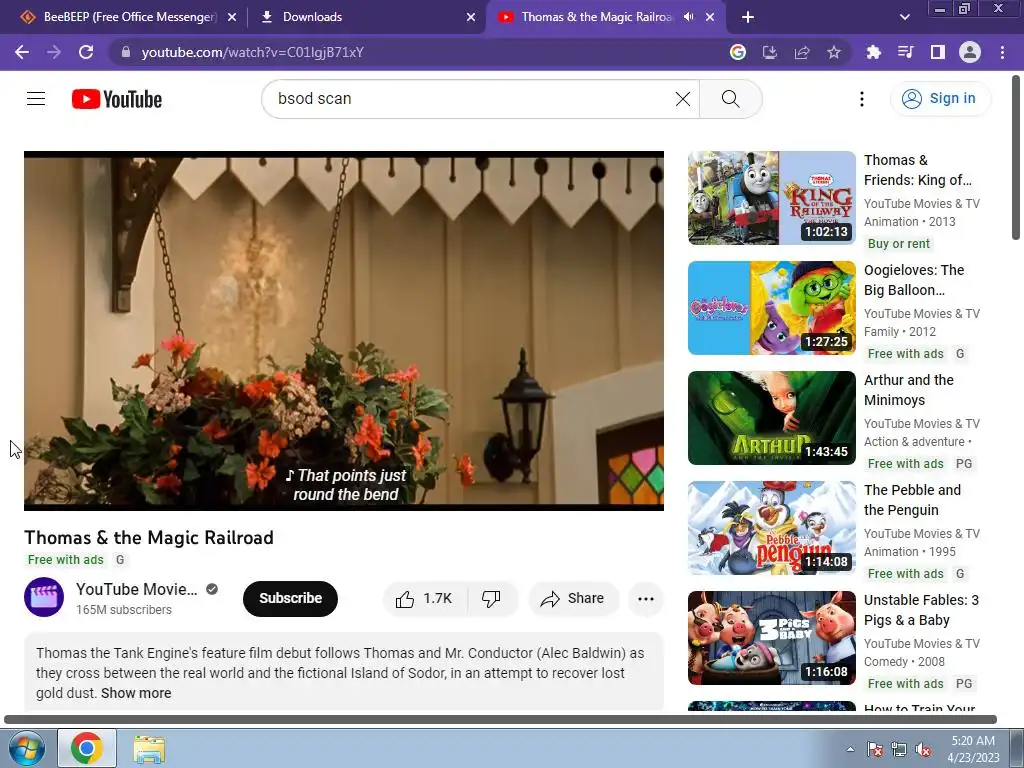Open The Pebble and the Penguin title
1024x768 pixels.
[x=912, y=500]
